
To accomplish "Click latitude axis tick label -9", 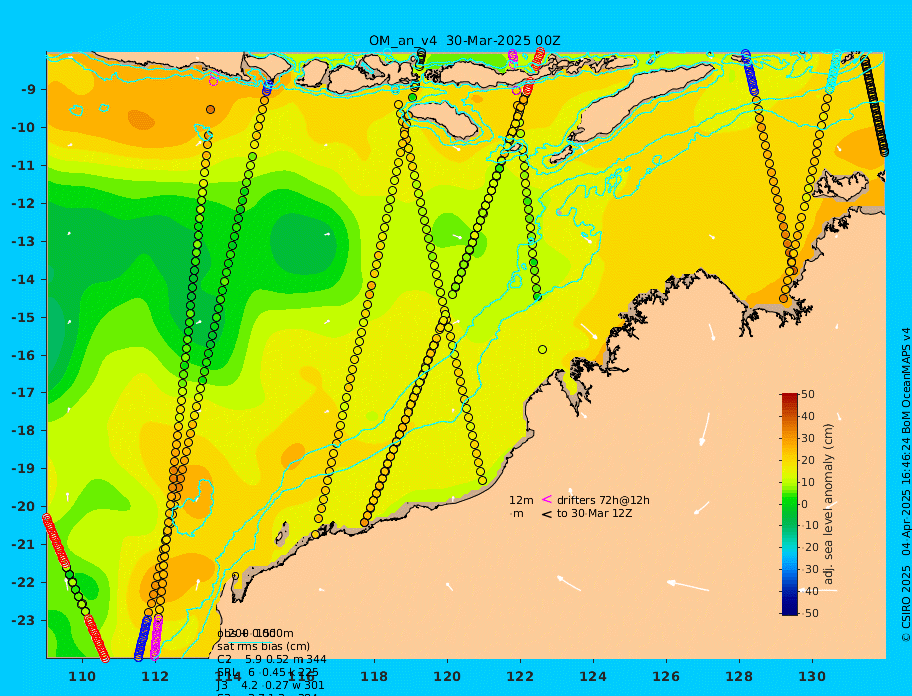I will [x=28, y=90].
